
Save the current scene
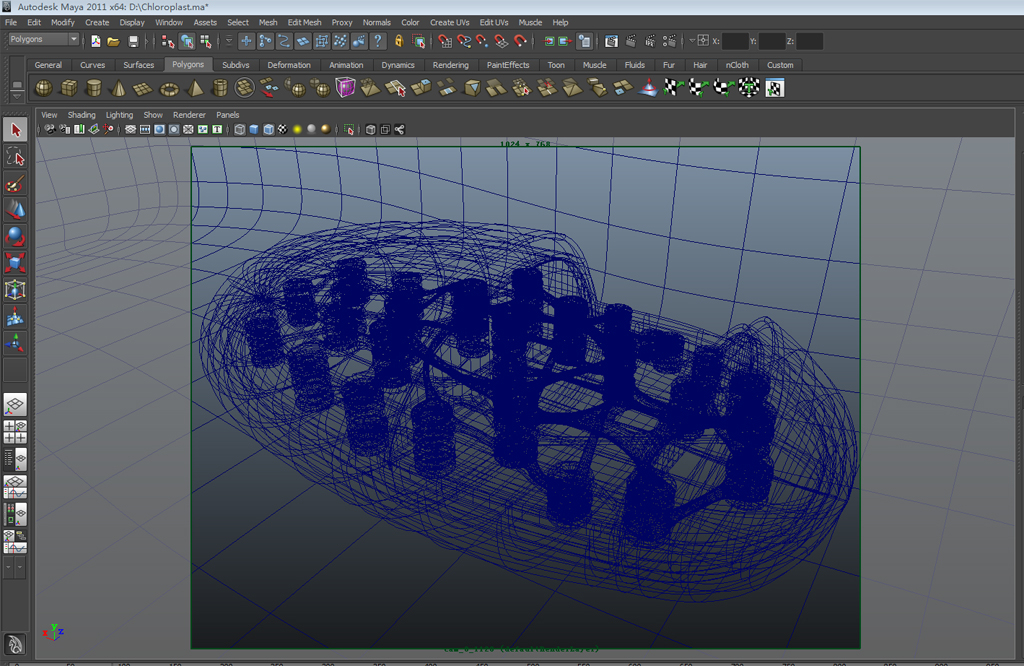point(134,41)
